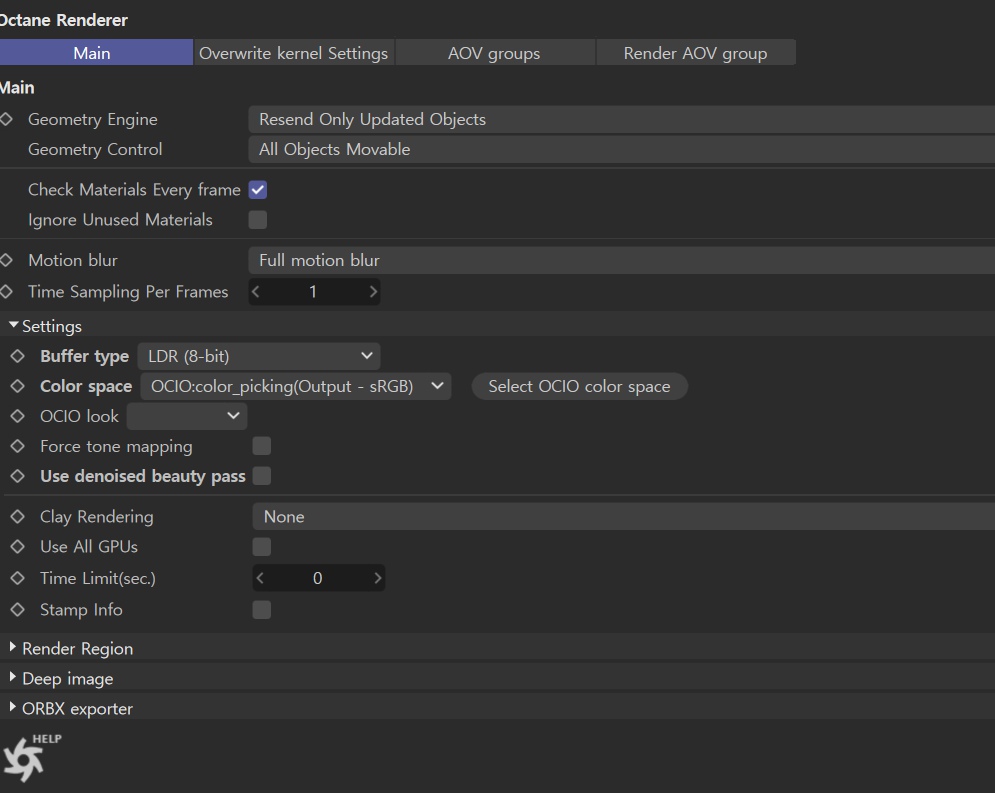Screen dimensions: 995x793
Task: Click the Time Limit(sec.) value field
Action: tap(319, 578)
